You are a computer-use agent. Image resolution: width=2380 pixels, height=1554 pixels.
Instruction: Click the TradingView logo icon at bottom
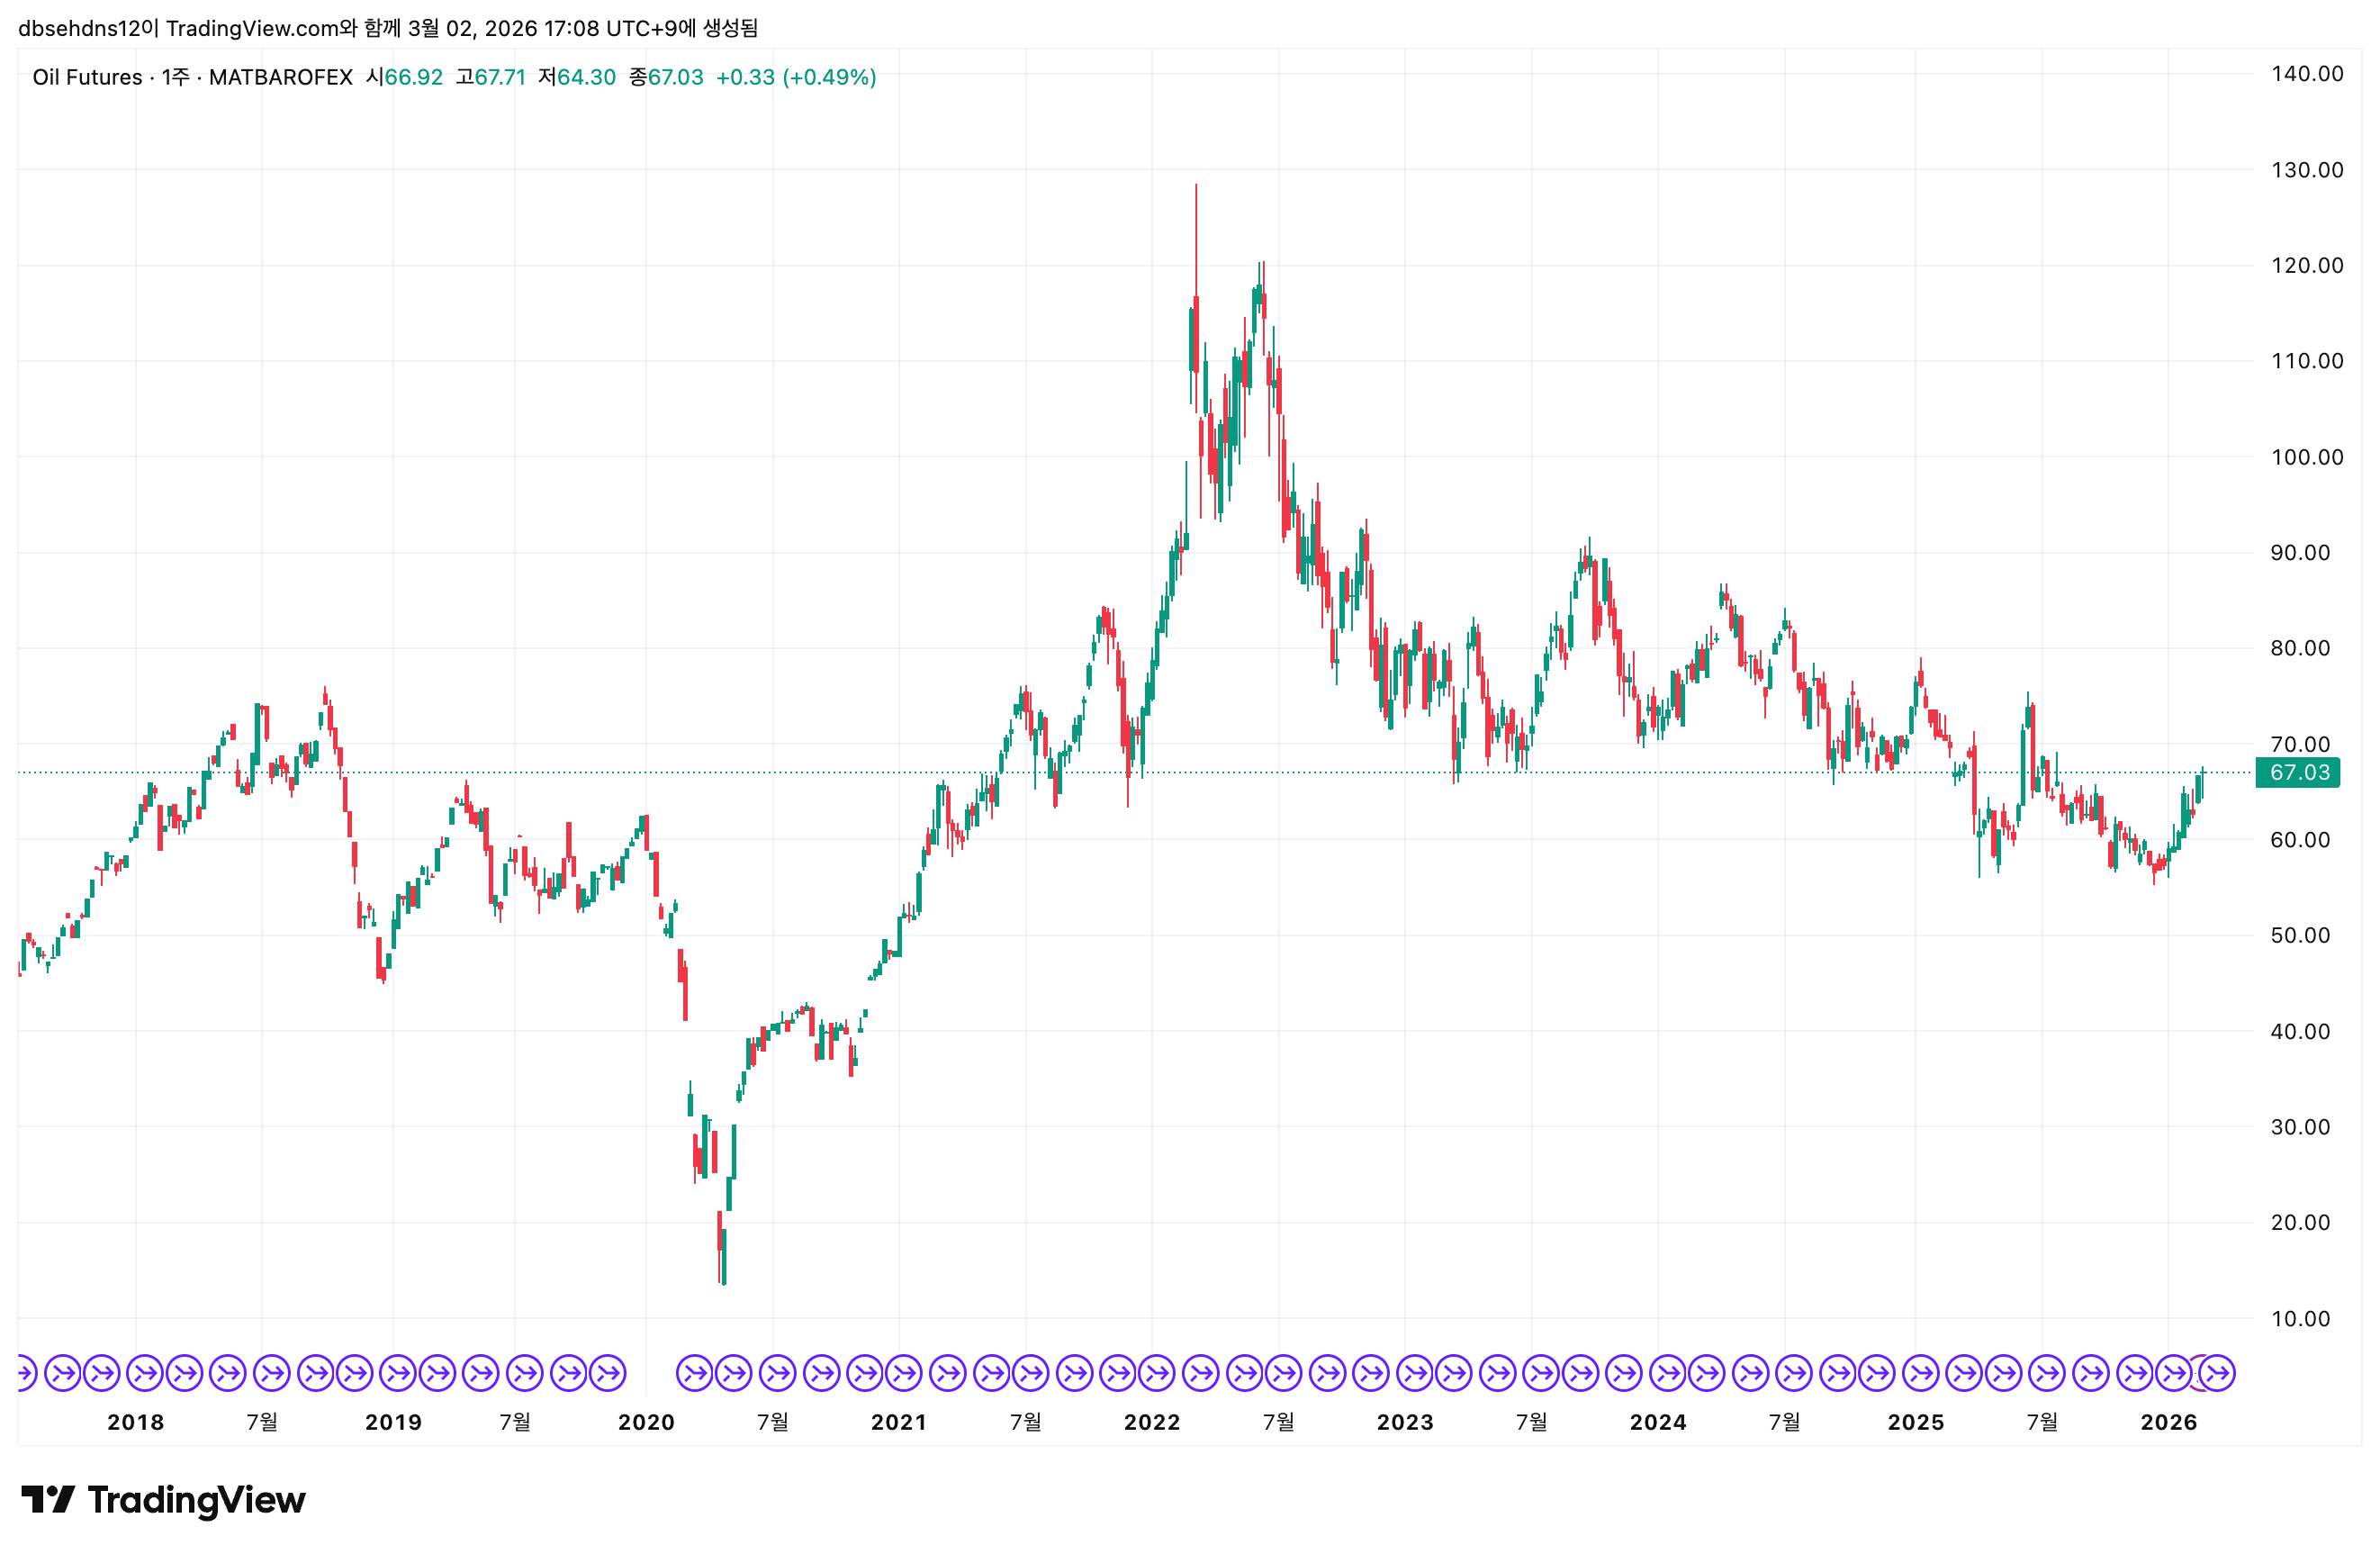(x=48, y=1499)
